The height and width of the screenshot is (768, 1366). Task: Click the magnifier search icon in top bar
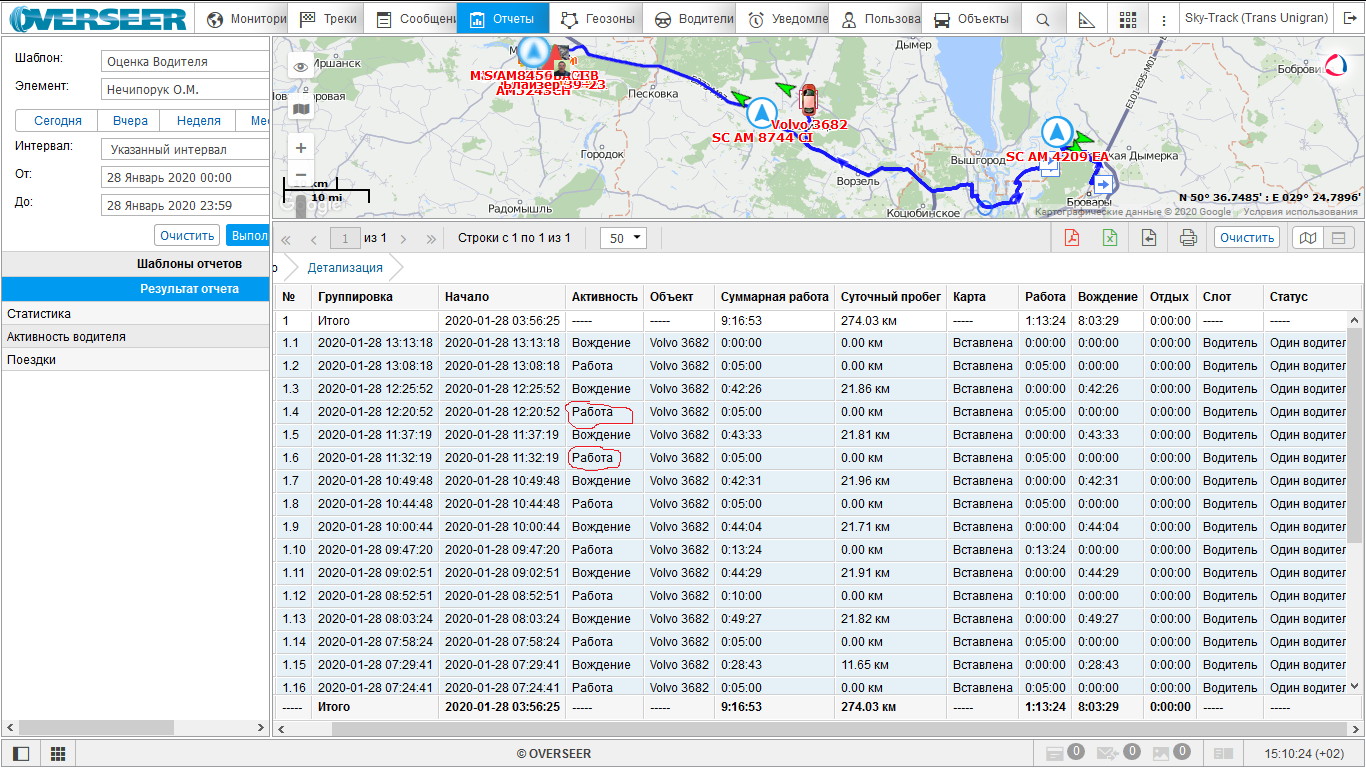click(1043, 19)
